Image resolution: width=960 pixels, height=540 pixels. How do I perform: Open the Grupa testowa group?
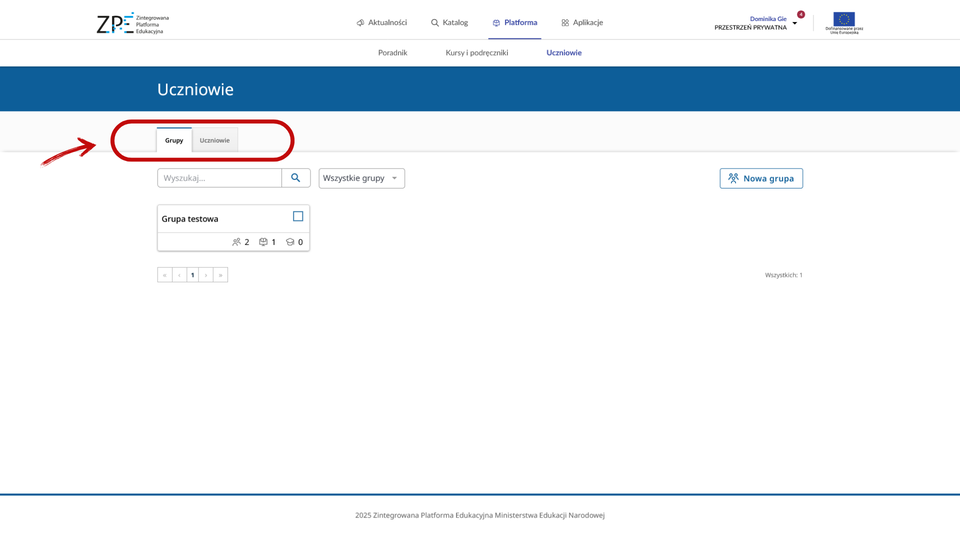pos(190,219)
